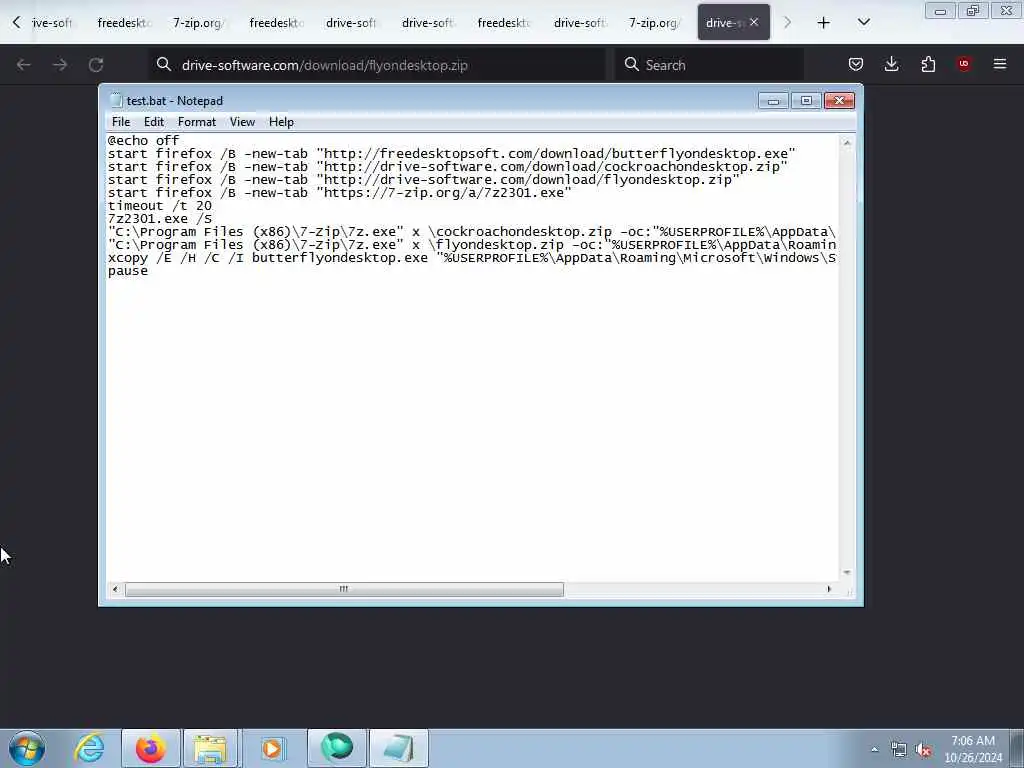Switch to the first 7-zip.org tab
The width and height of the screenshot is (1024, 768).
[x=199, y=23]
